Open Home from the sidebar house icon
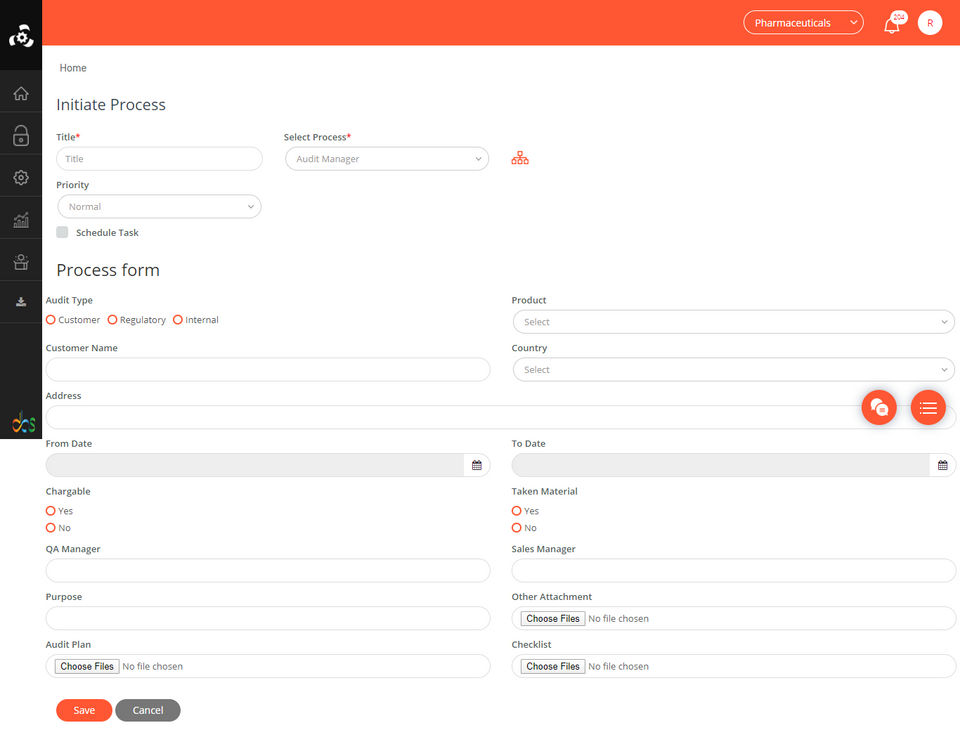The width and height of the screenshot is (960, 746). tap(21, 93)
